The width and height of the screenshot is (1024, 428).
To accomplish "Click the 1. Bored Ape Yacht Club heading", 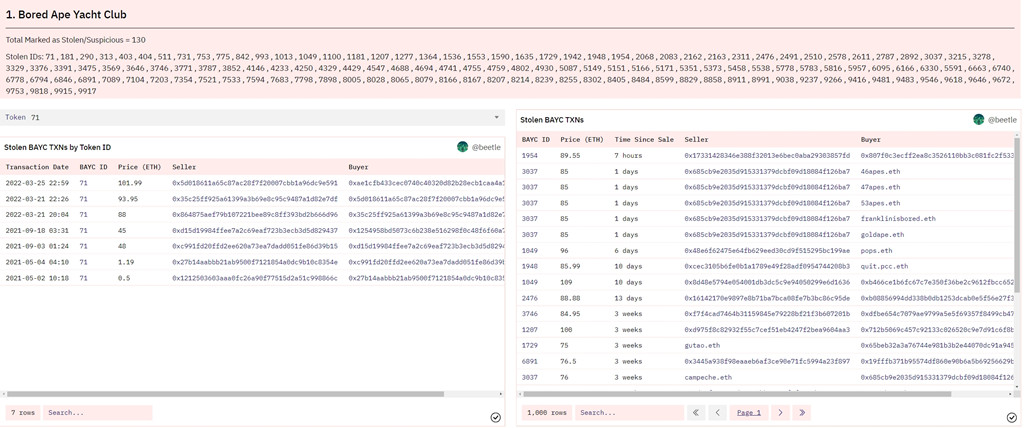I will [x=66, y=14].
